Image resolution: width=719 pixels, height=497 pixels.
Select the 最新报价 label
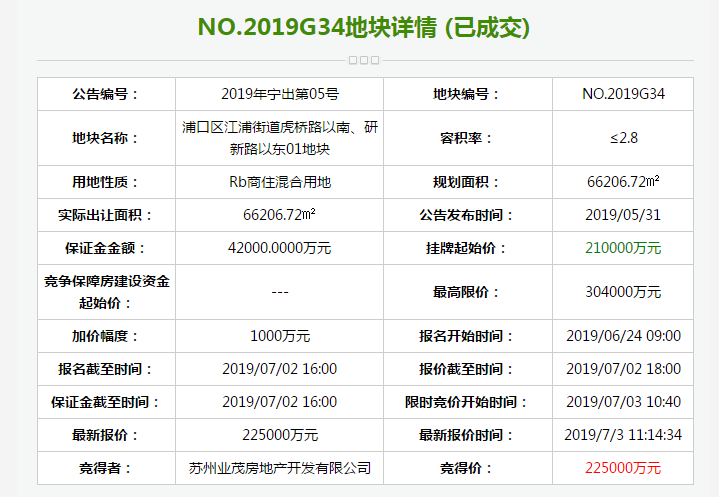[106, 435]
